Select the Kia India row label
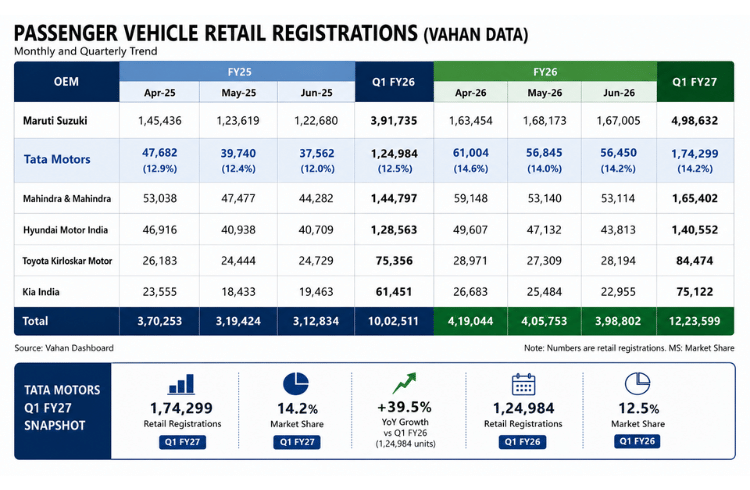Screen dimensions: 750x490 pyautogui.click(x=41, y=292)
